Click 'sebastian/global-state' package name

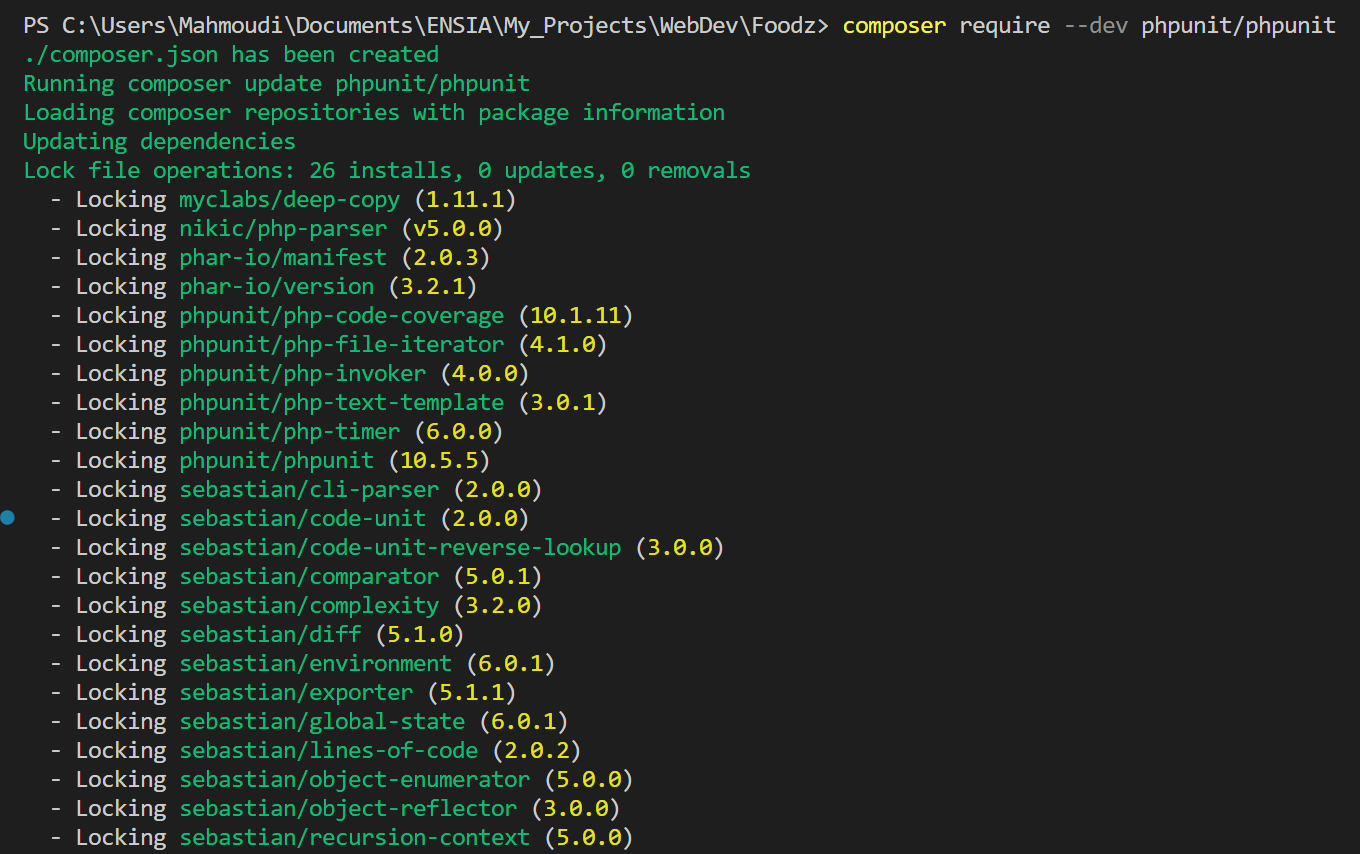click(x=322, y=721)
